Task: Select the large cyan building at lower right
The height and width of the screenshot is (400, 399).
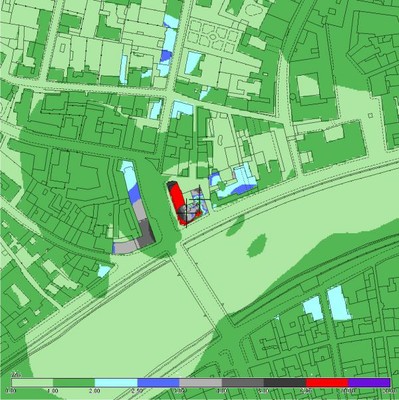Action: coord(339,303)
